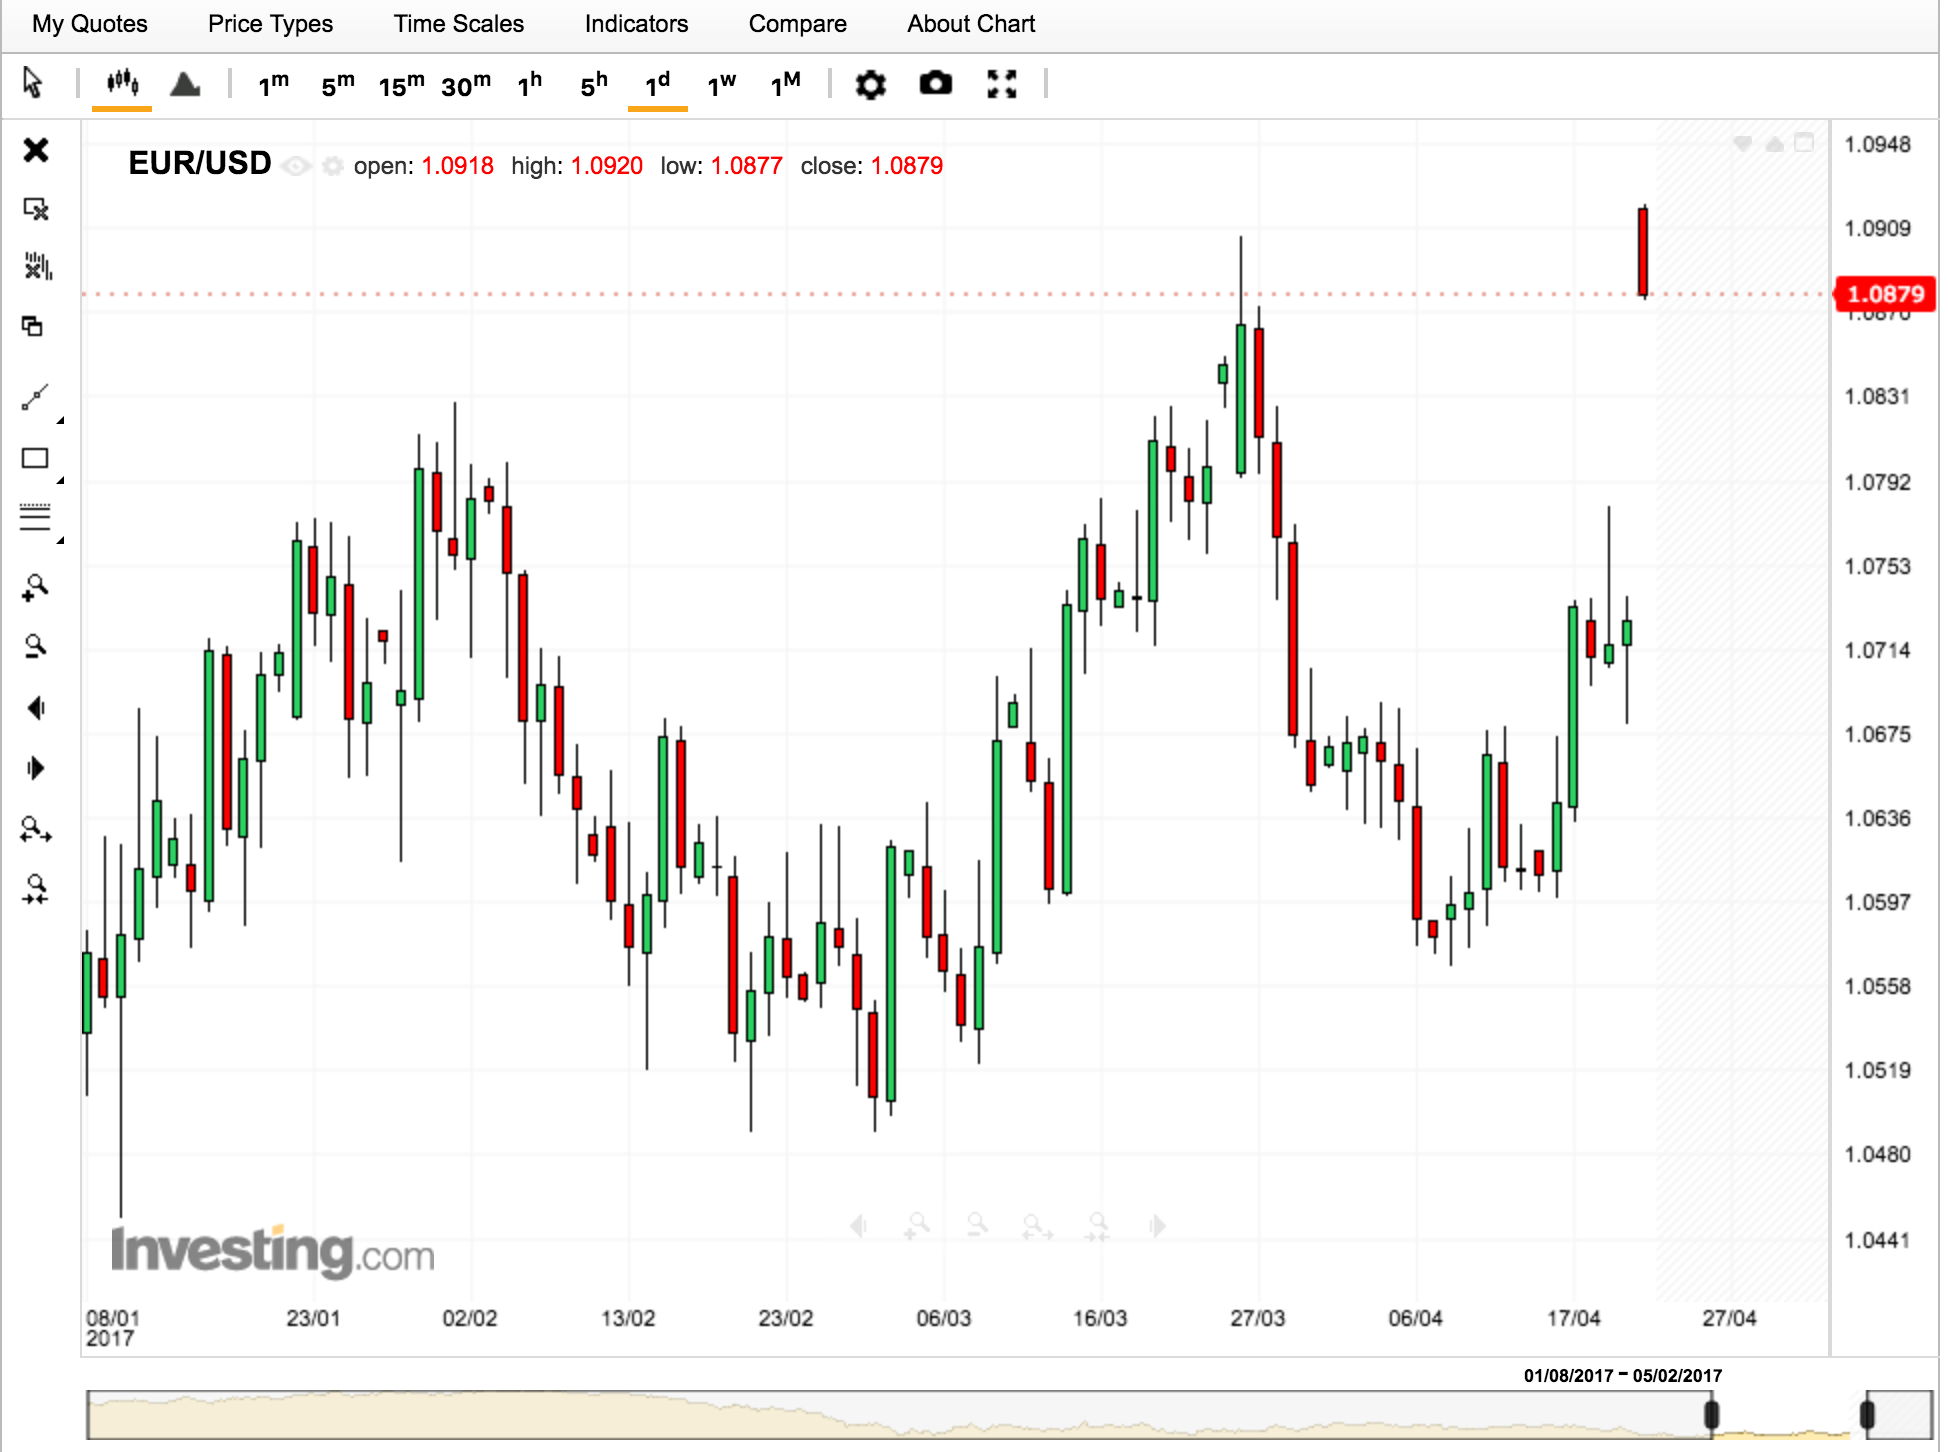The height and width of the screenshot is (1452, 1948).
Task: Click the overlapping squares clone icon
Action: click(33, 326)
